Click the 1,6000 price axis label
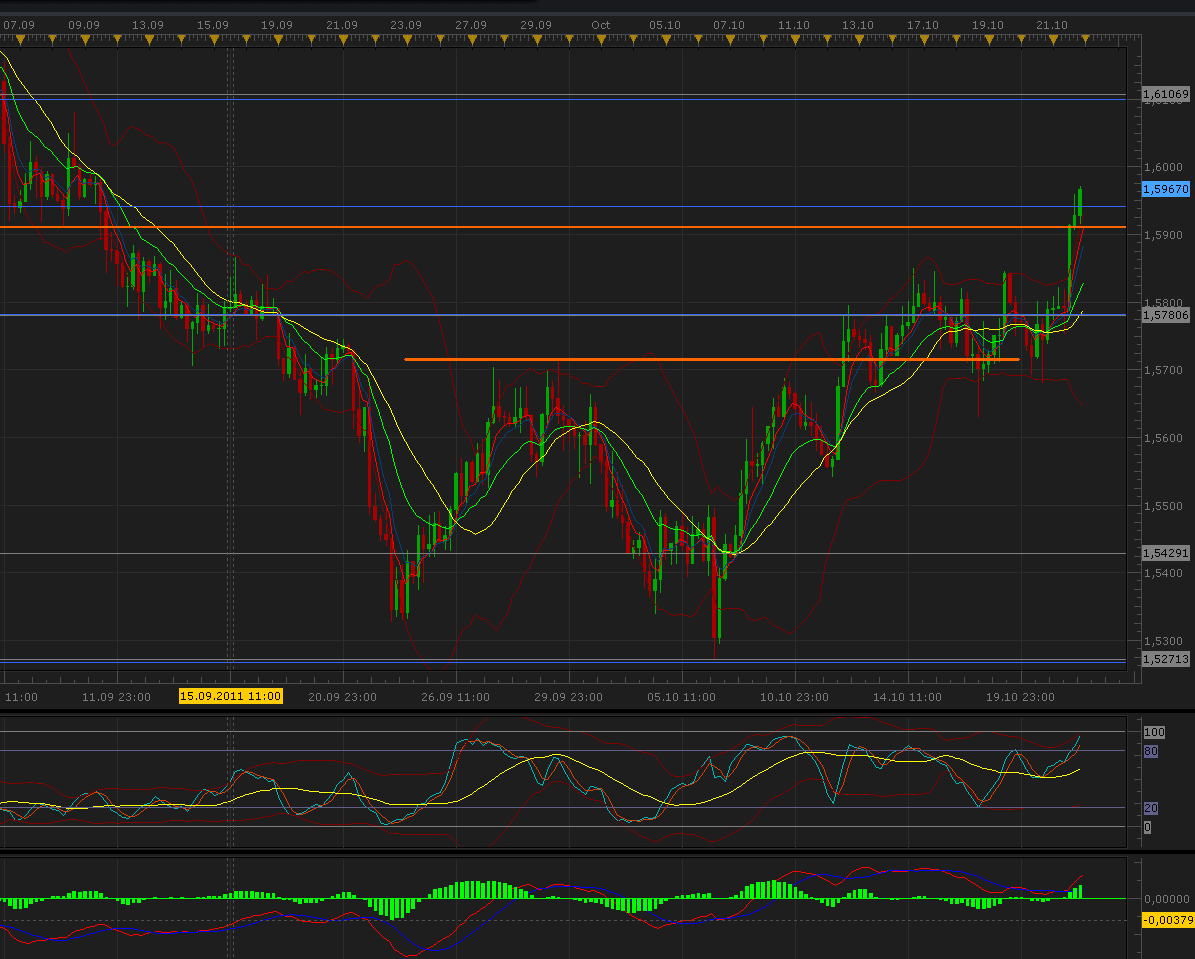This screenshot has width=1195, height=959. click(1164, 168)
